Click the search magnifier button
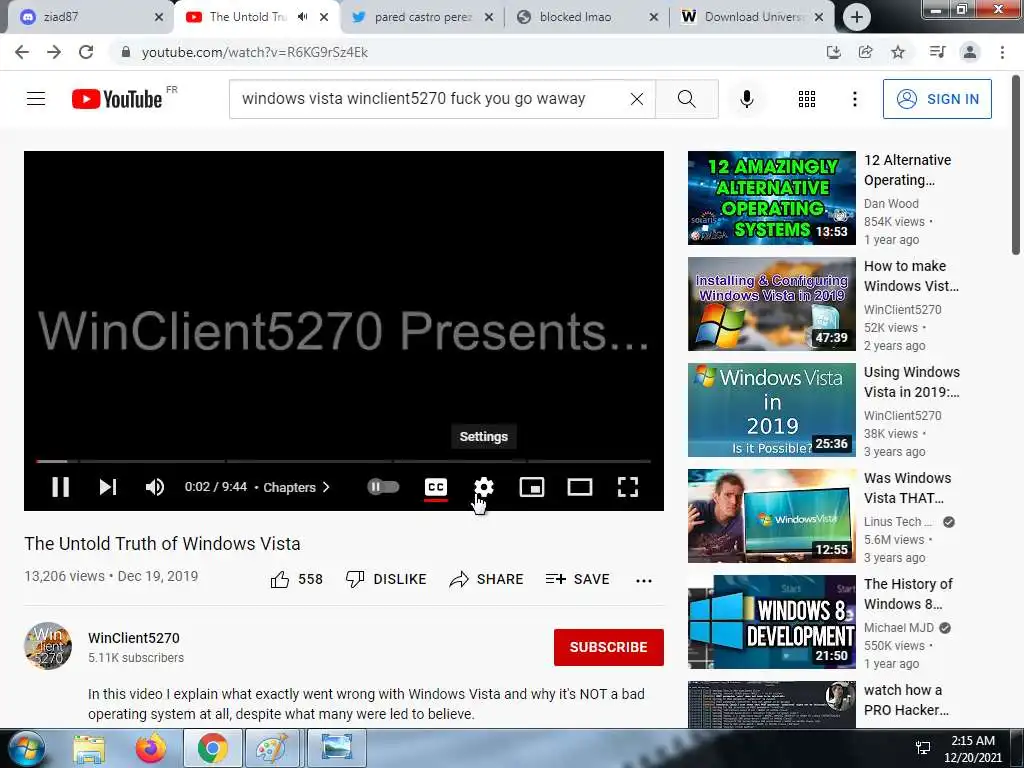 click(686, 99)
